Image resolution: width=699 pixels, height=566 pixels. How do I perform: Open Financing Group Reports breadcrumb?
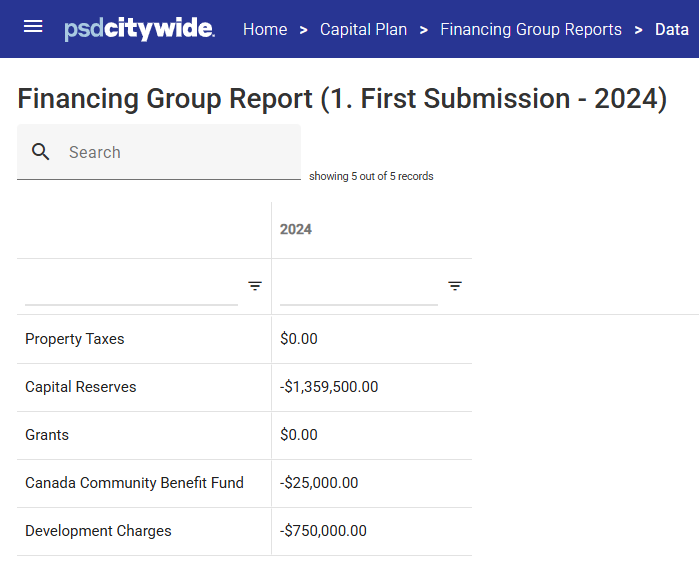531,29
